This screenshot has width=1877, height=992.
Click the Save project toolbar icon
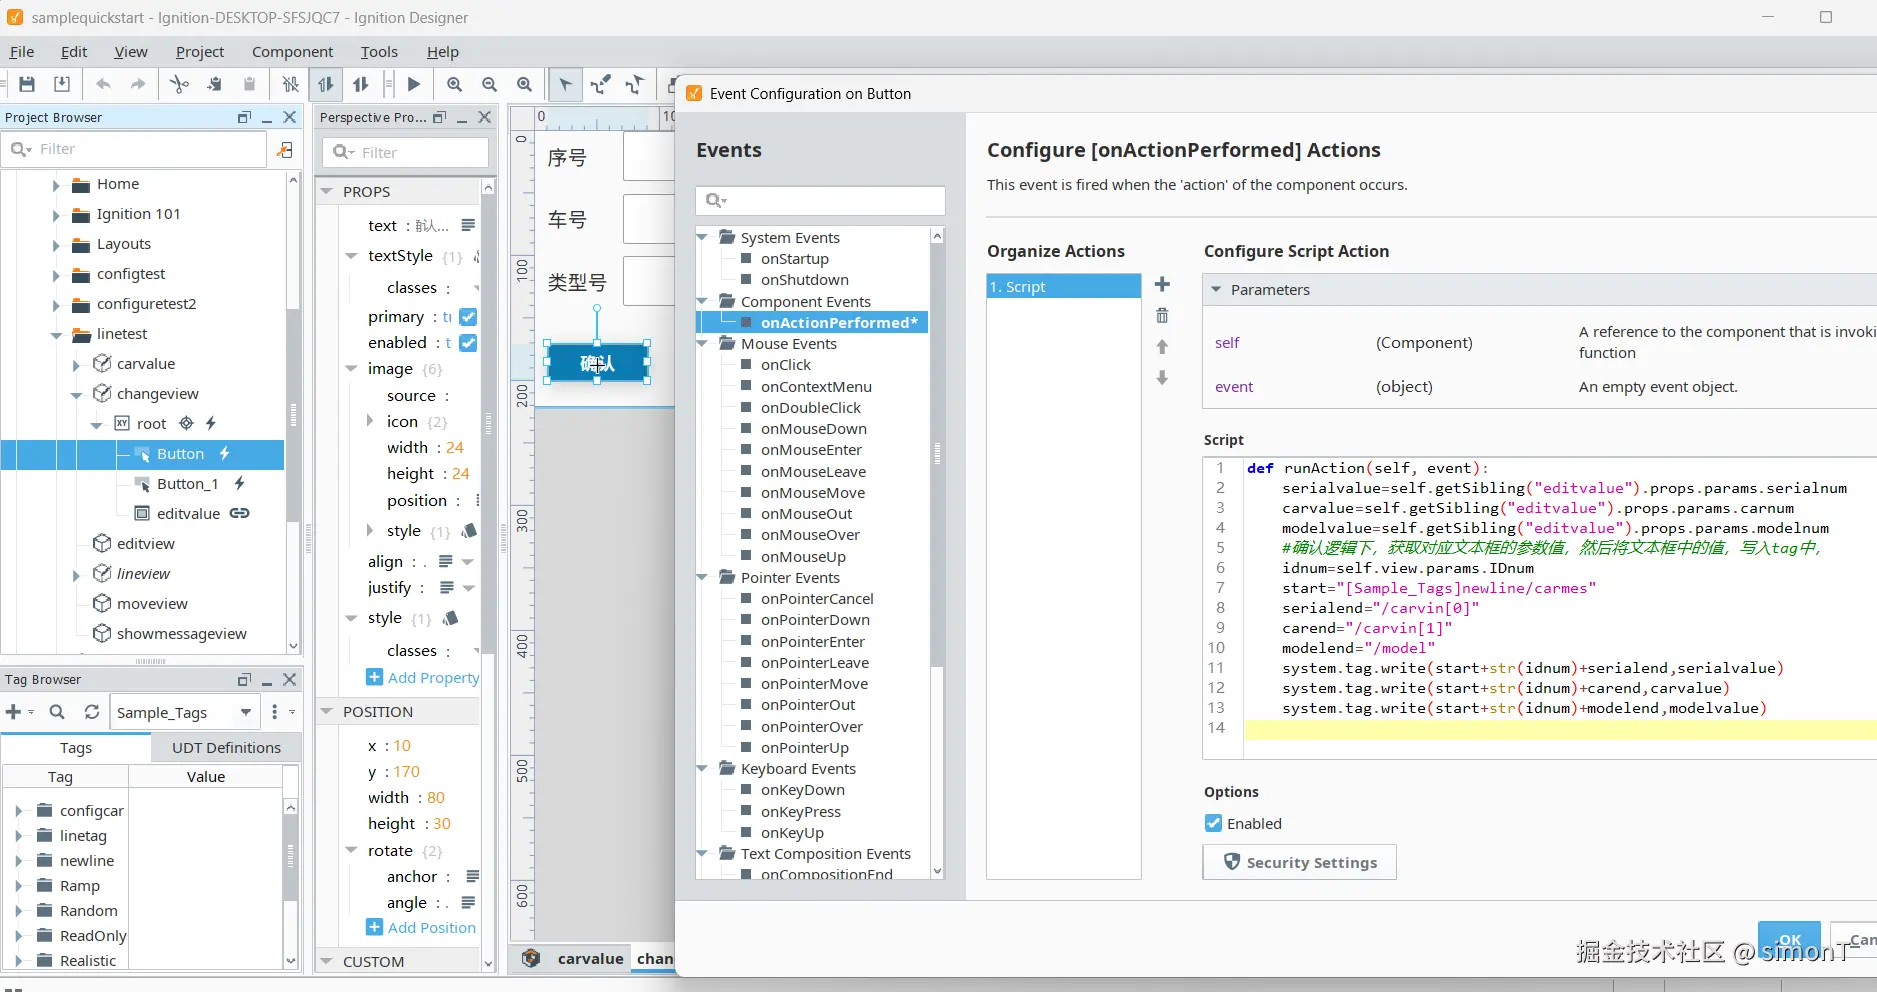[x=27, y=85]
